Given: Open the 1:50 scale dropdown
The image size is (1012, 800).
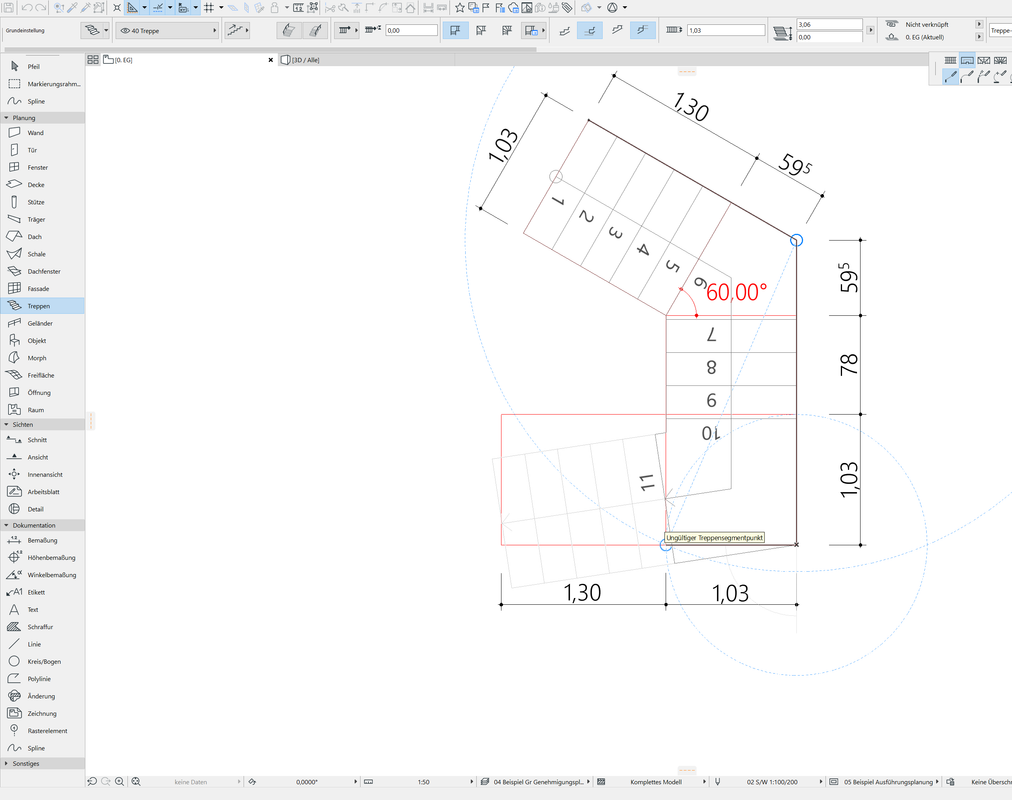Looking at the screenshot, I should pos(423,782).
